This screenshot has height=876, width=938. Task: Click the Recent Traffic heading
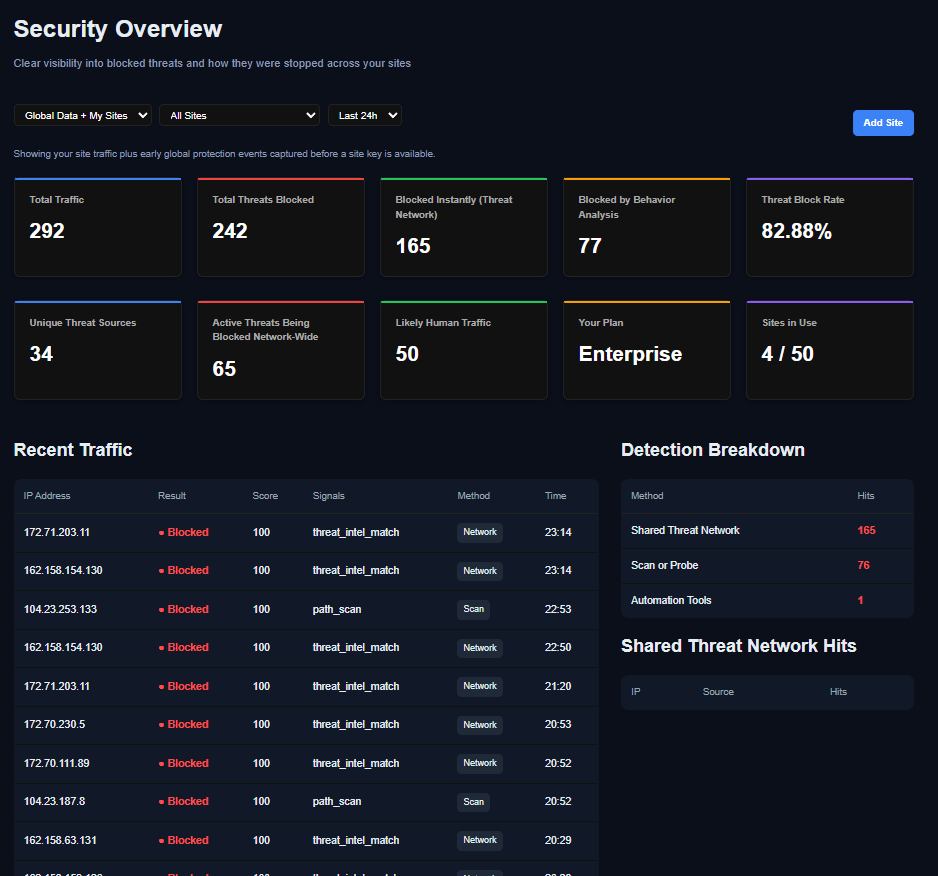73,449
